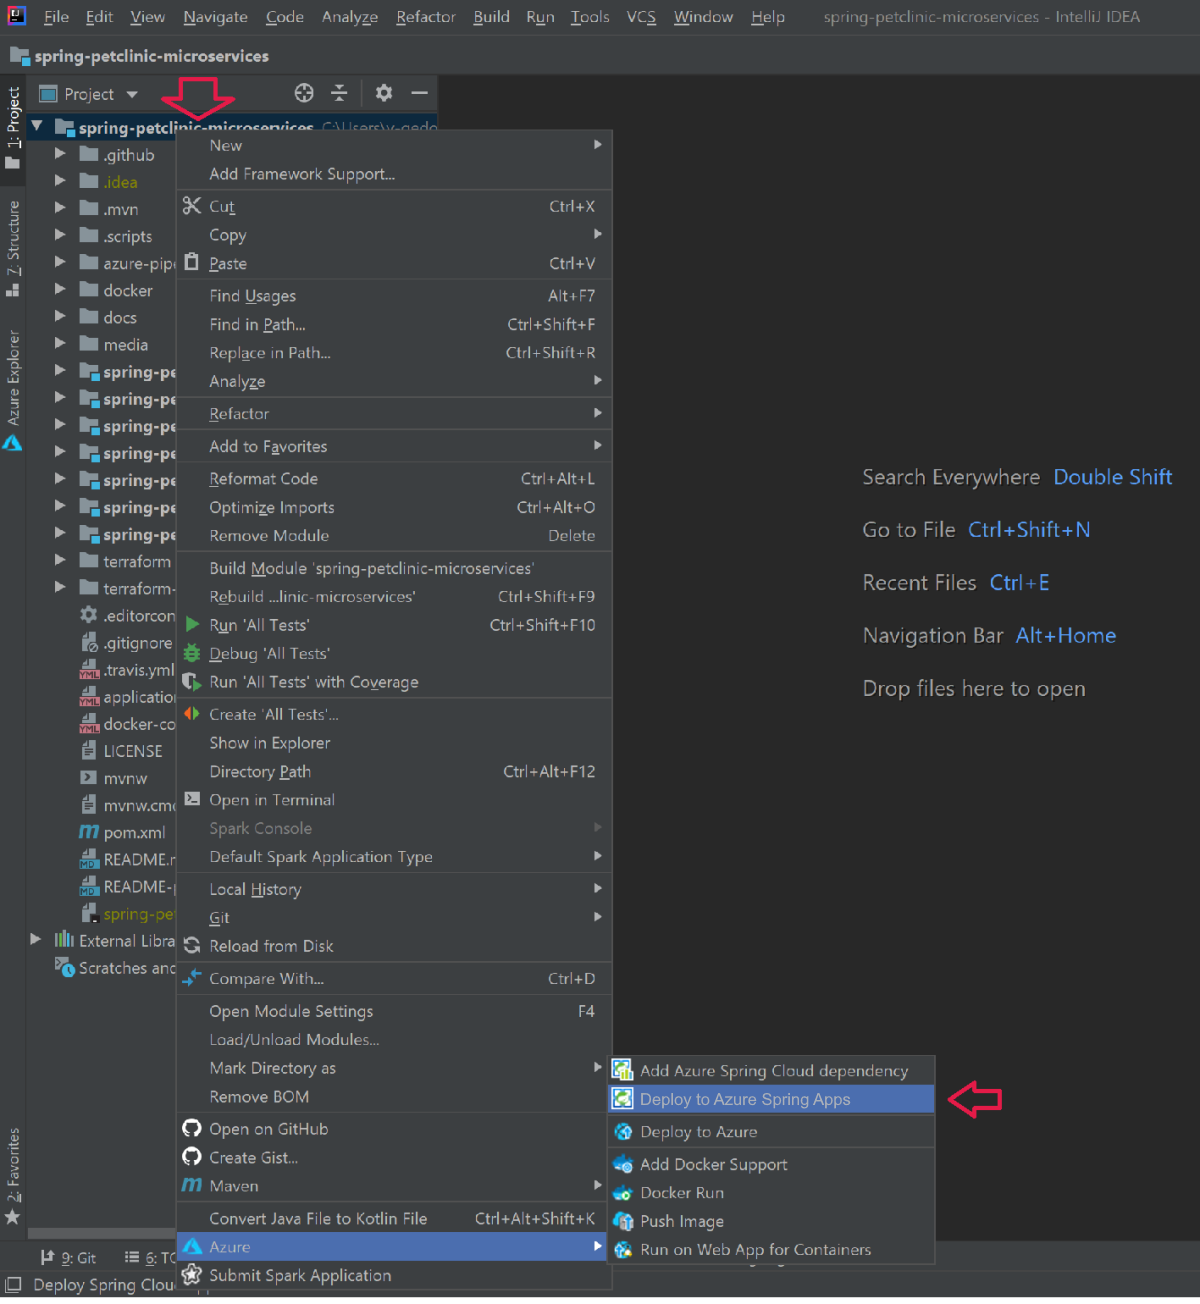Click the Run with Coverage shield icon
The width and height of the screenshot is (1200, 1304).
[192, 682]
